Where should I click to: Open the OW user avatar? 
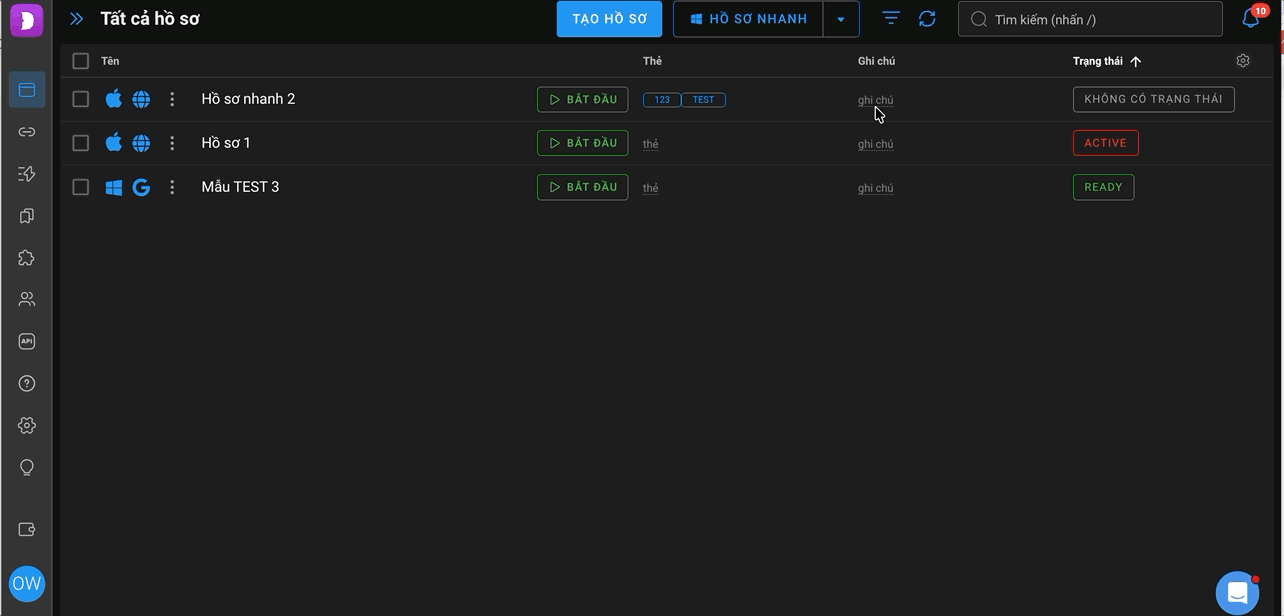(27, 584)
